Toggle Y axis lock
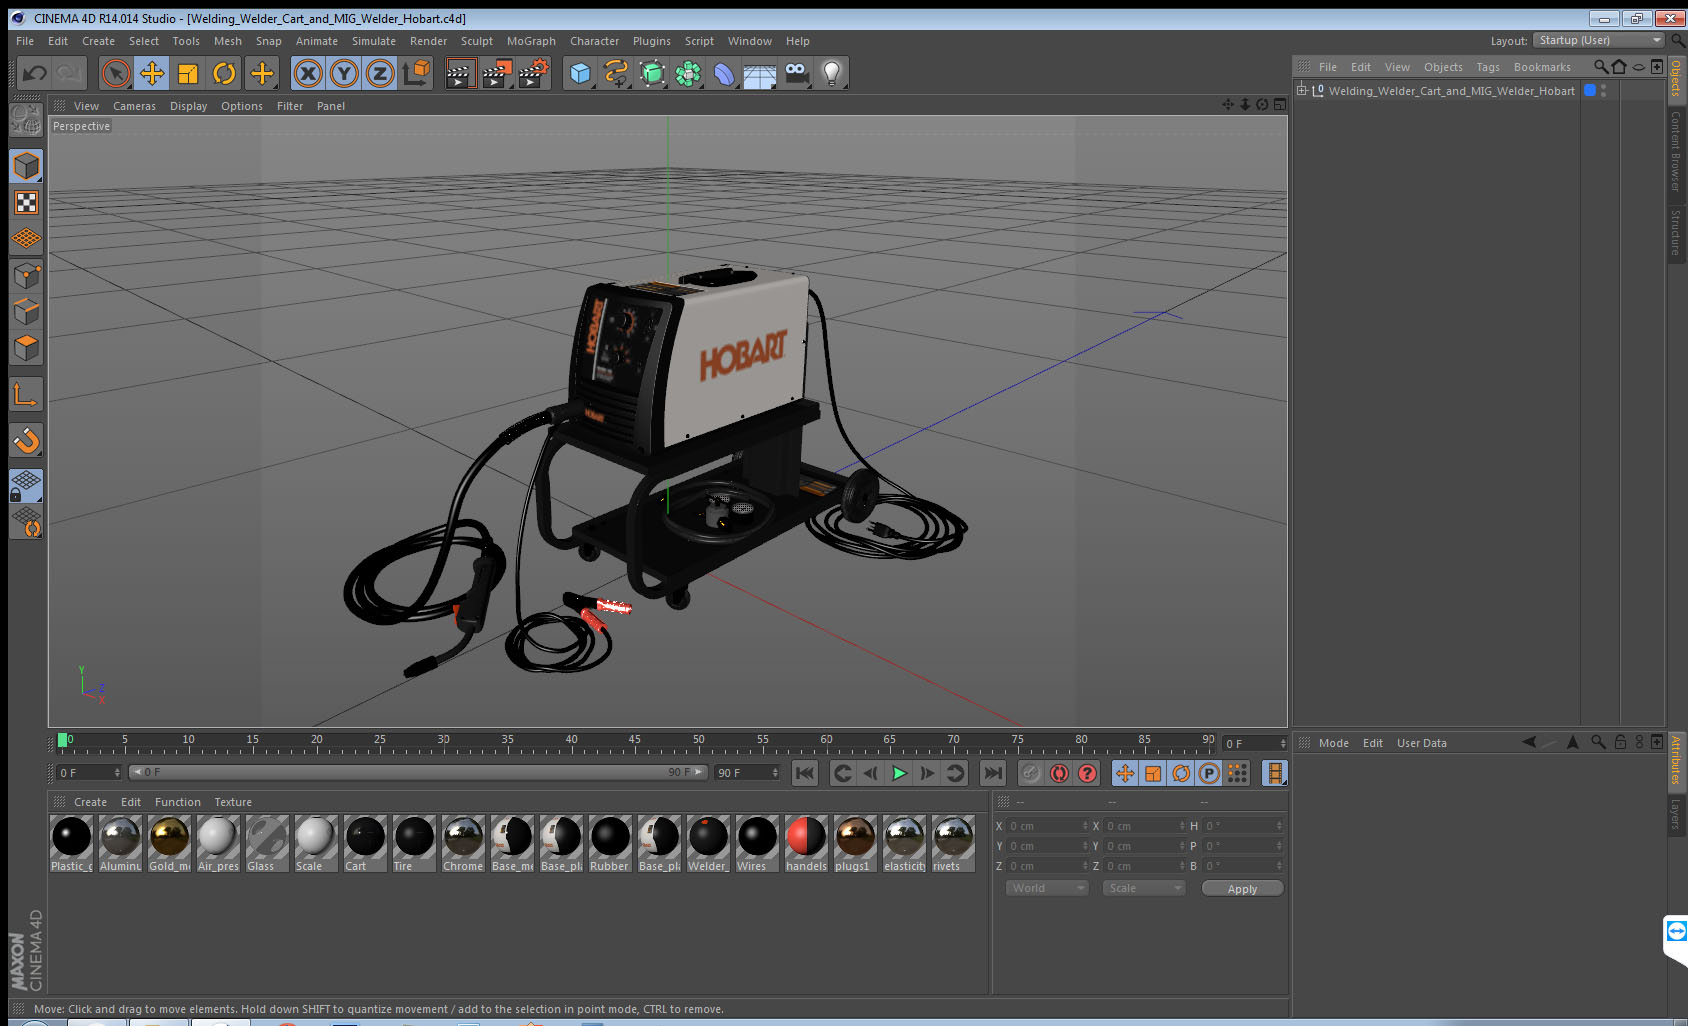1688x1026 pixels. [344, 73]
